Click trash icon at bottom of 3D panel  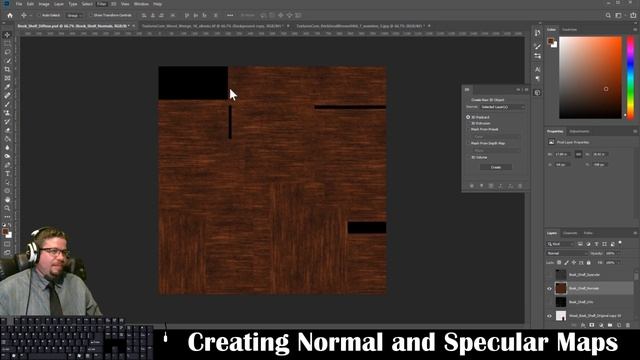(x=520, y=186)
